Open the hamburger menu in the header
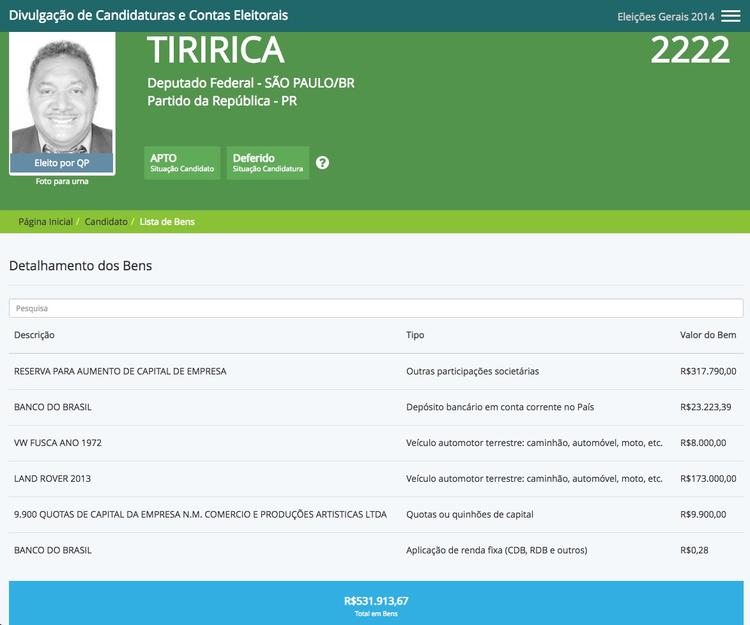 coord(731,16)
